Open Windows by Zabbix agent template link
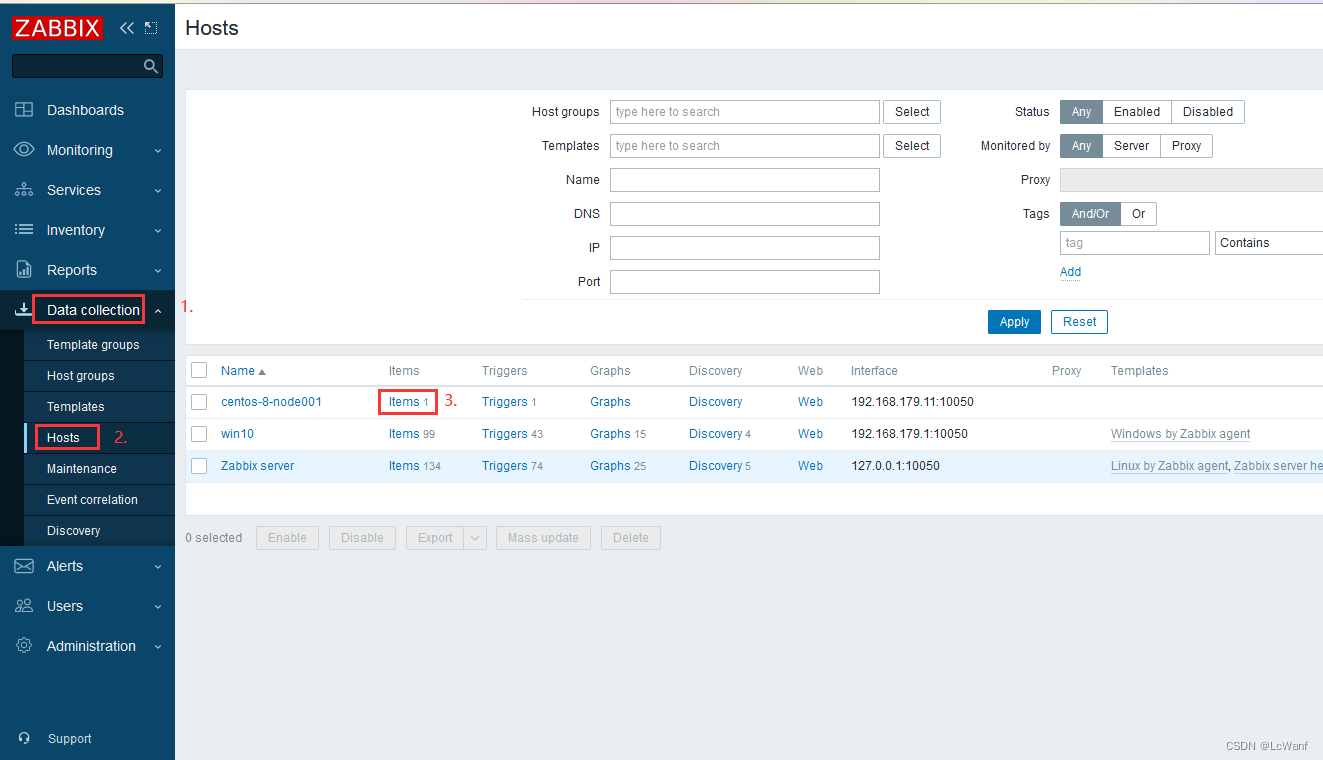The width and height of the screenshot is (1323, 760). click(x=1180, y=434)
